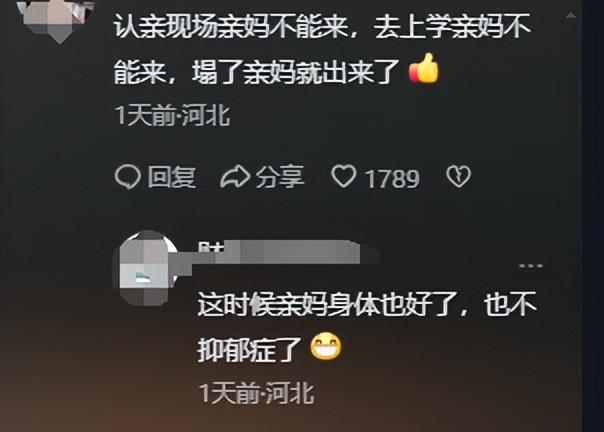Screen dimensions: 604x432
Task: Tap the 回复 reply label
Action: click(172, 177)
